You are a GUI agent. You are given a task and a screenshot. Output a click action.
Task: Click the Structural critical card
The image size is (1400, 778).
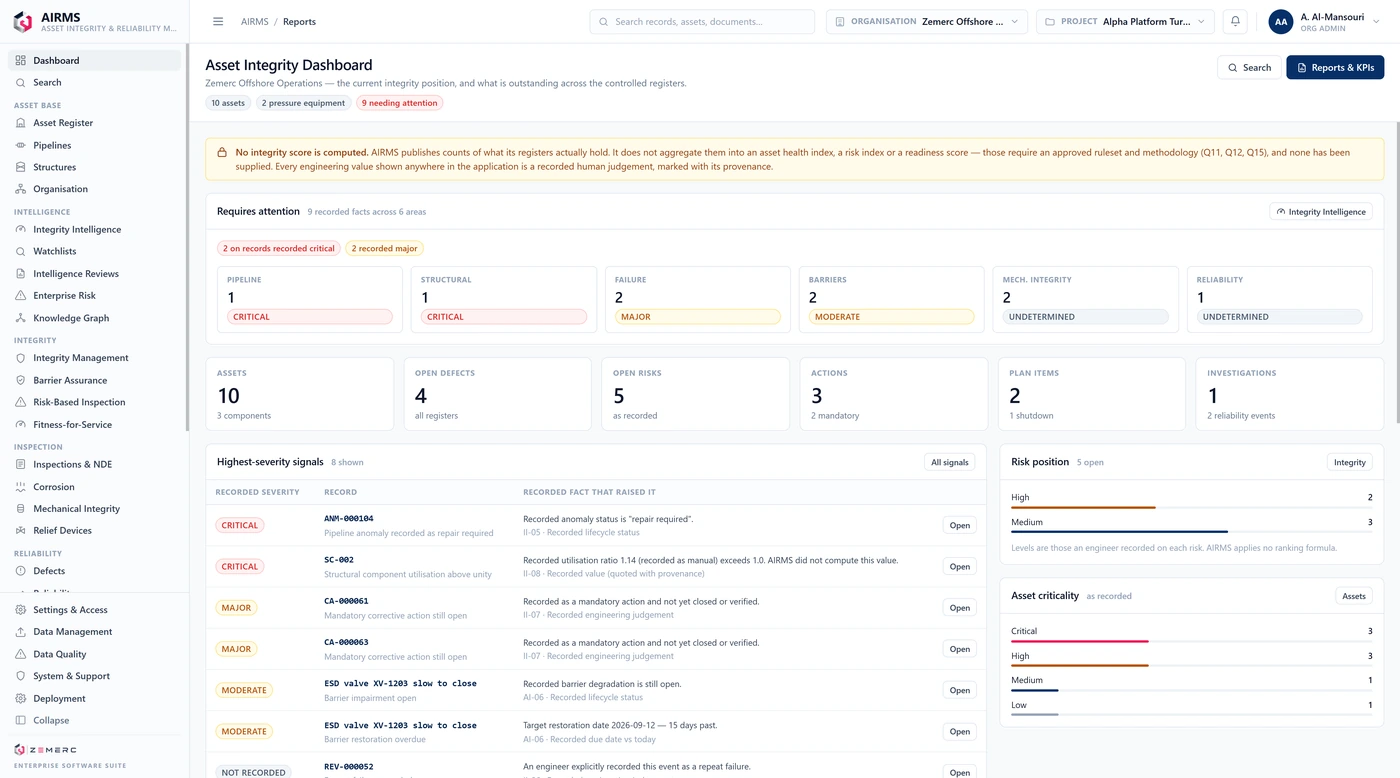pyautogui.click(x=504, y=299)
